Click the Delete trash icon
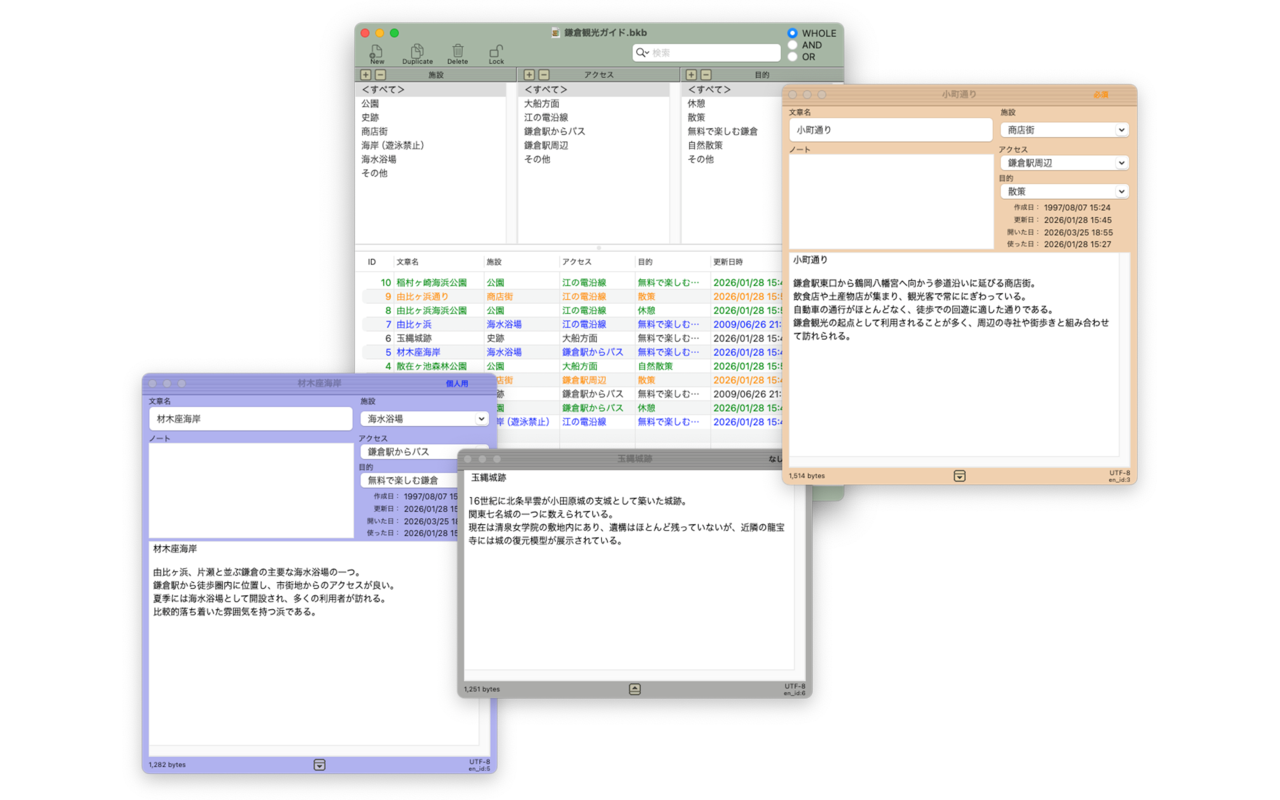Image resolution: width=1280 pixels, height=800 pixels. click(457, 51)
